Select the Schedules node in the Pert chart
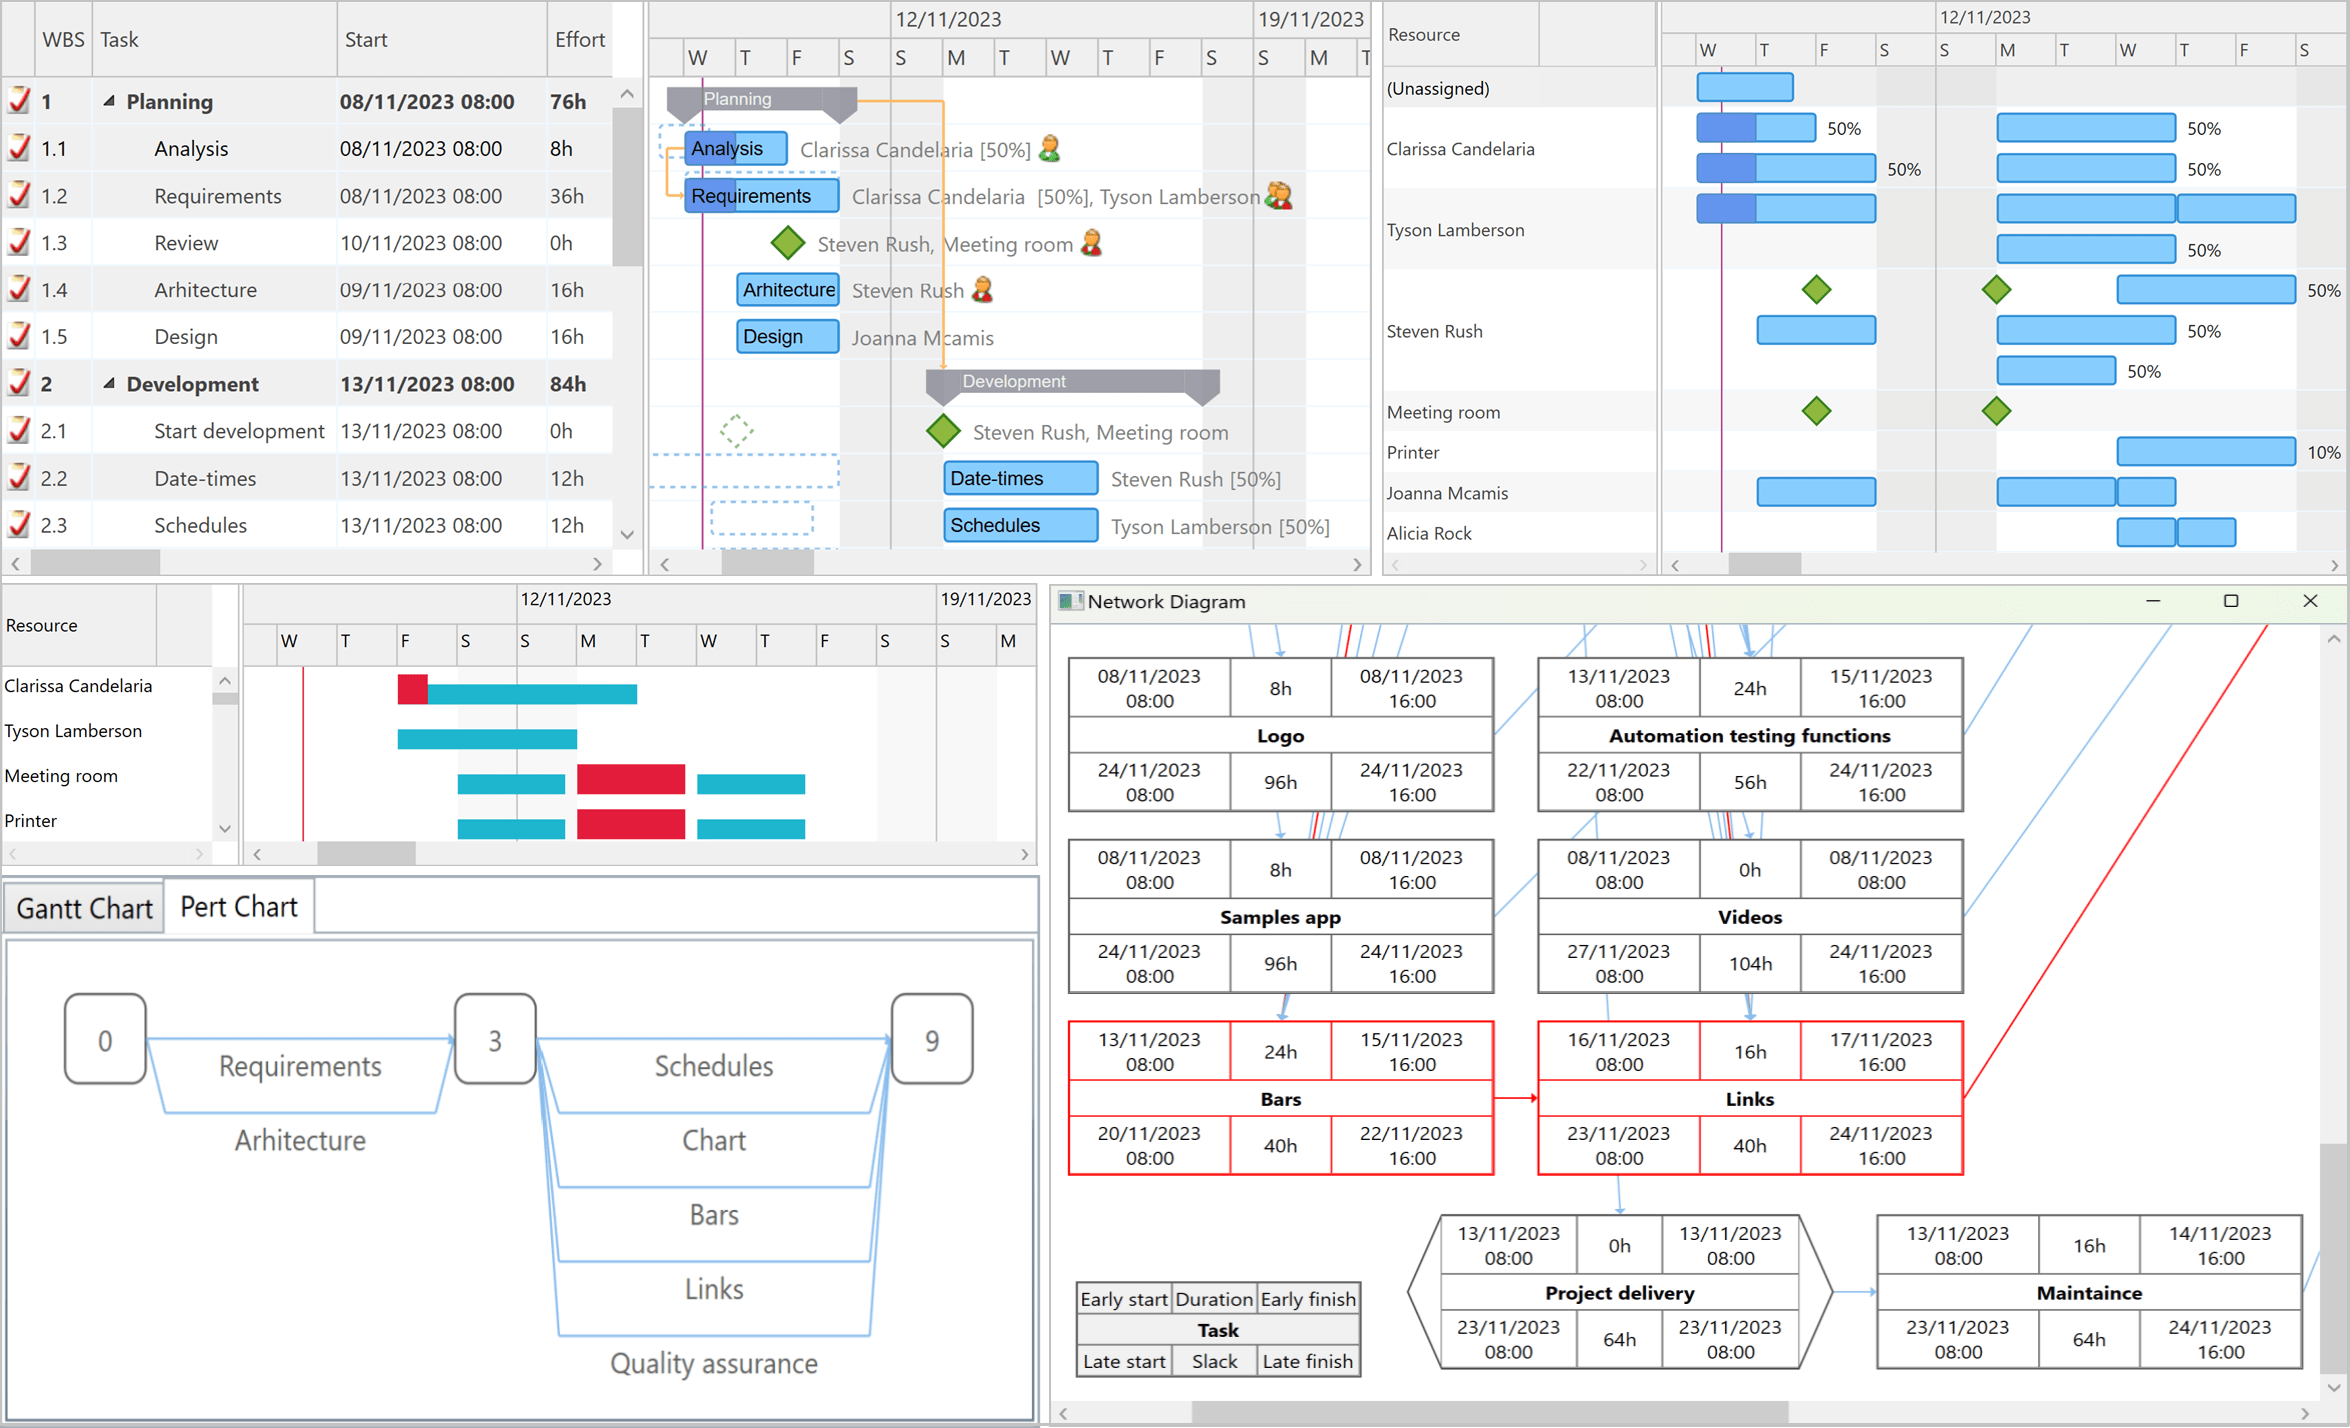The width and height of the screenshot is (2350, 1428). click(713, 1066)
